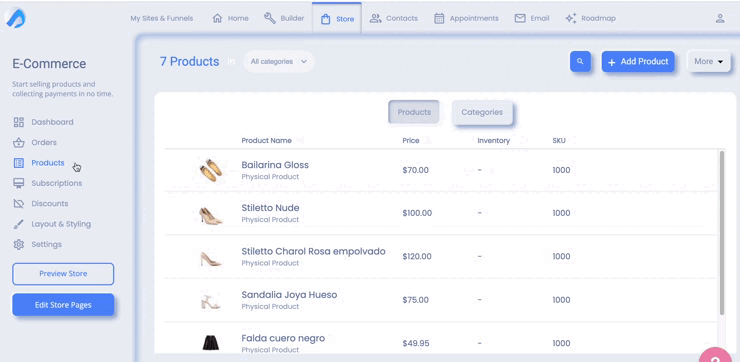
Task: Open Orders in the sidebar
Action: [44, 143]
